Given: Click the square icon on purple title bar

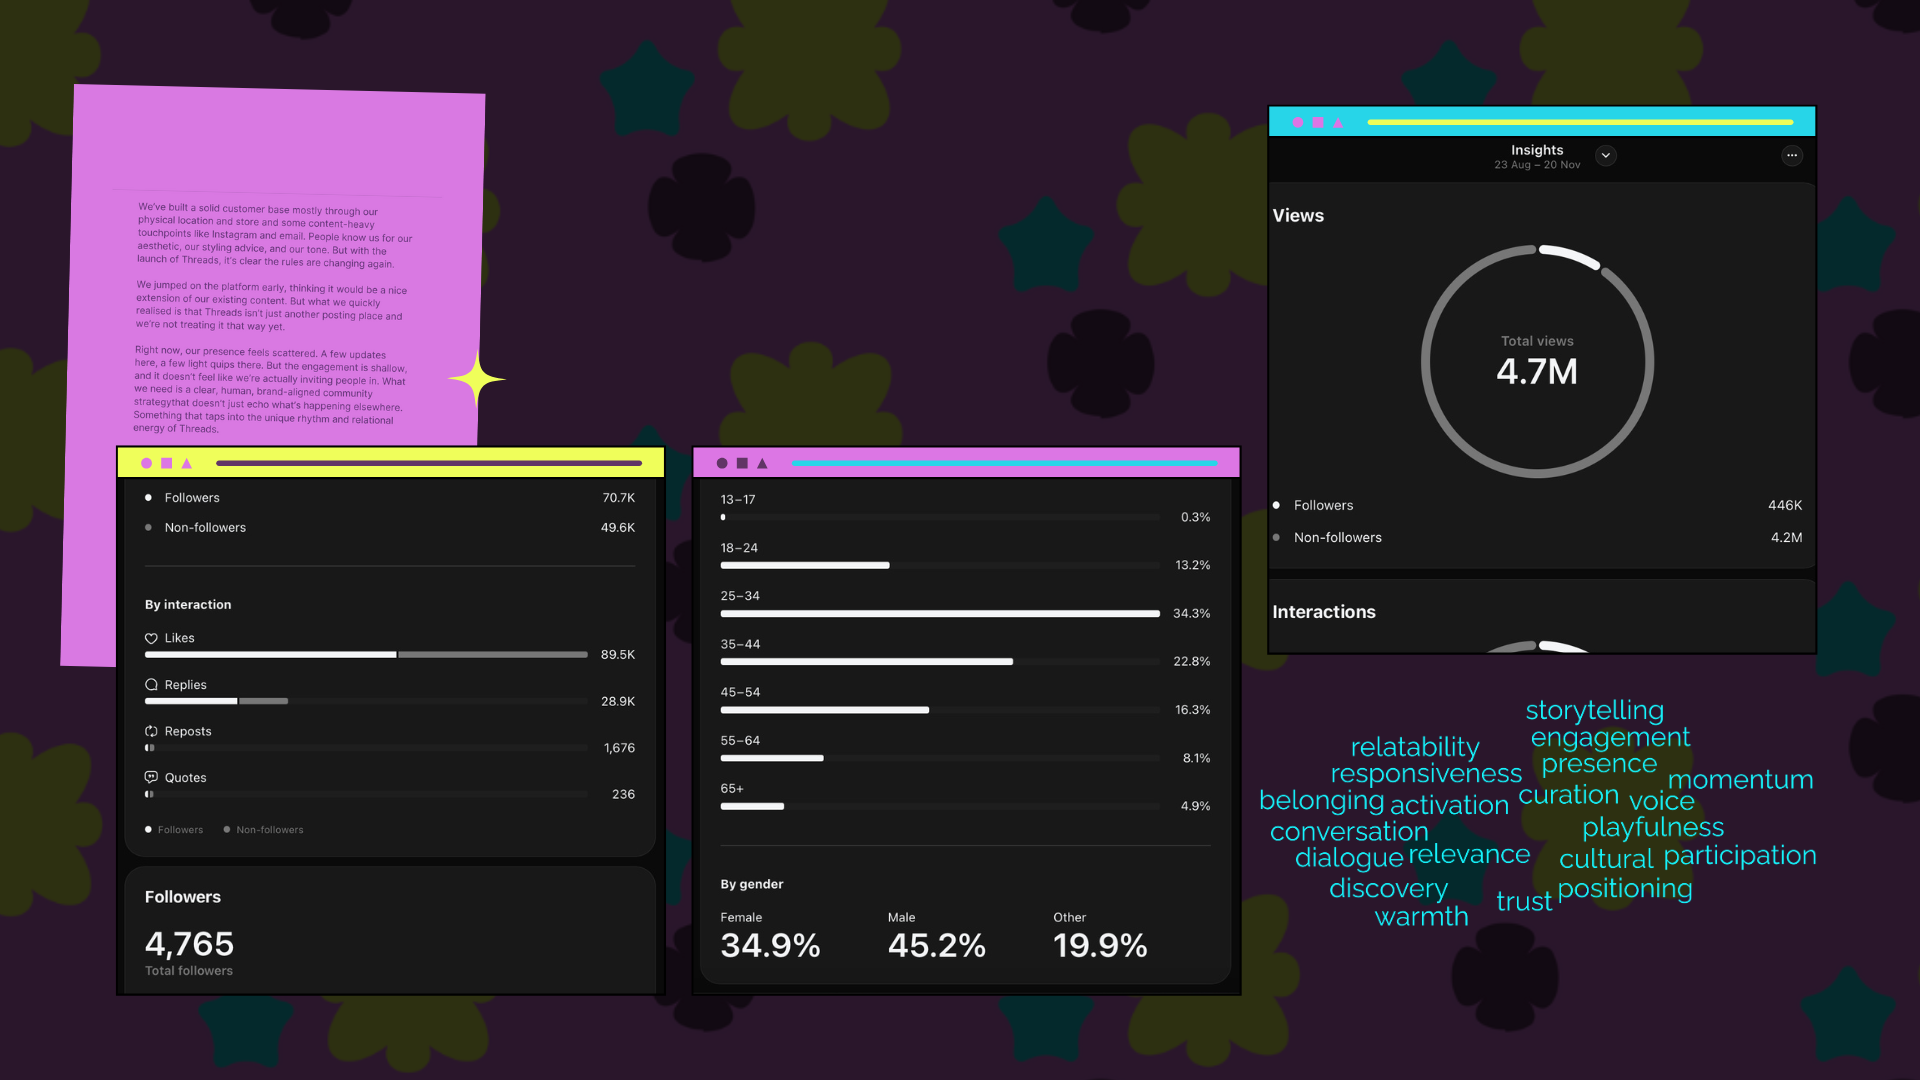Looking at the screenshot, I should (x=742, y=463).
